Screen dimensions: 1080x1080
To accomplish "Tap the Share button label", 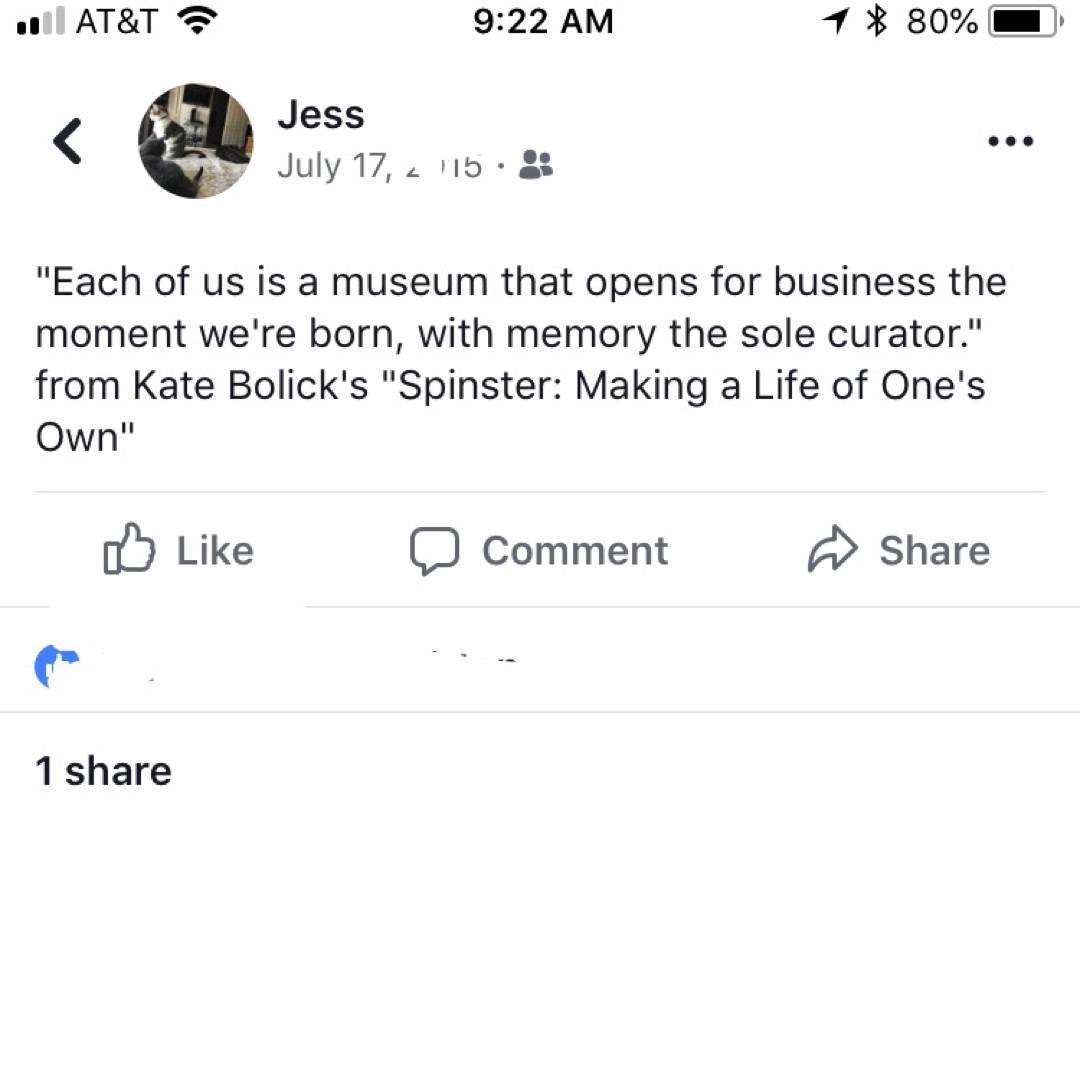I will [935, 549].
